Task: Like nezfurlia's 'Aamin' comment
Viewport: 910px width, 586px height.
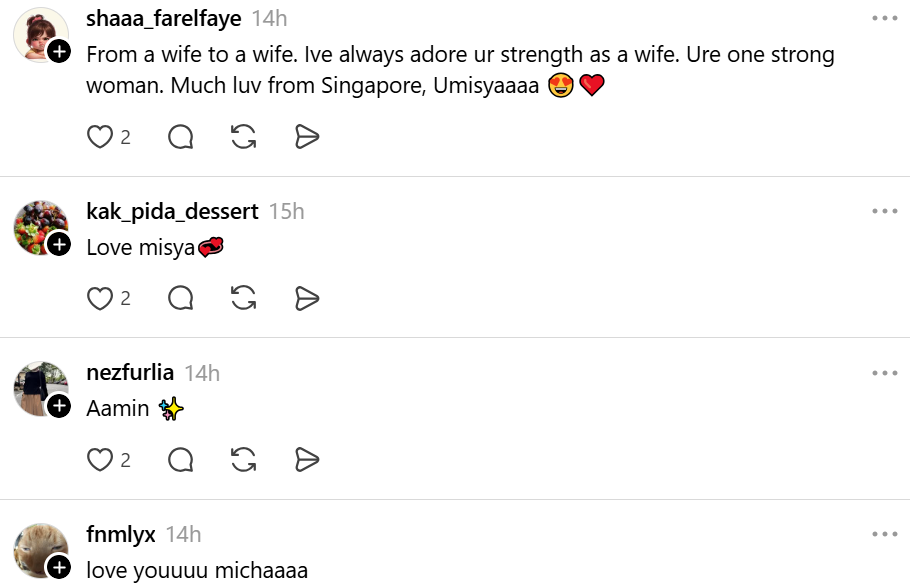Action: coord(100,460)
